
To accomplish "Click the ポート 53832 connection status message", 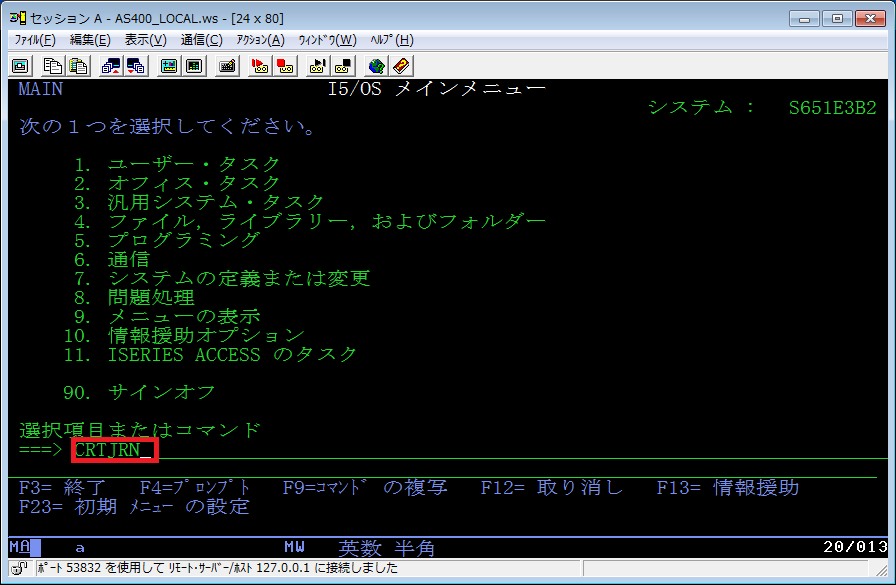I will 217,568.
